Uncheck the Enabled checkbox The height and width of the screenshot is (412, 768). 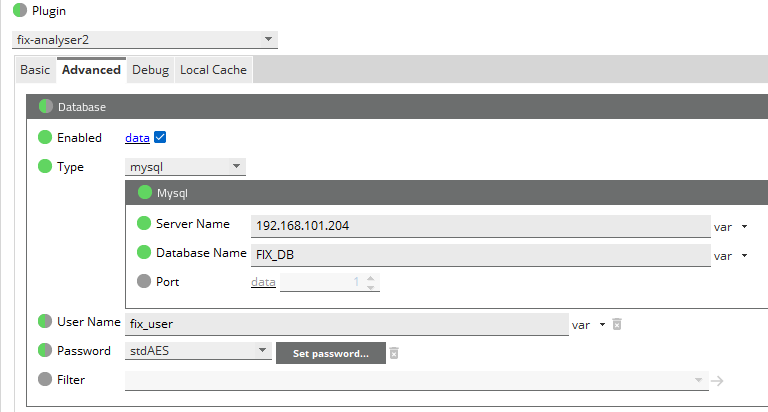[160, 138]
